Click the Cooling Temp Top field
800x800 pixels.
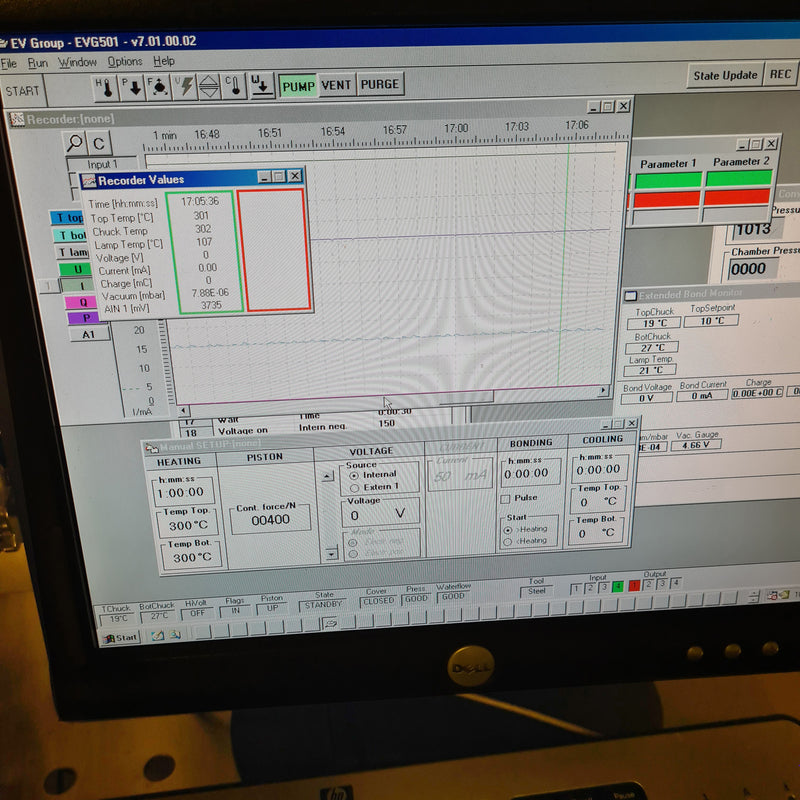coord(596,502)
